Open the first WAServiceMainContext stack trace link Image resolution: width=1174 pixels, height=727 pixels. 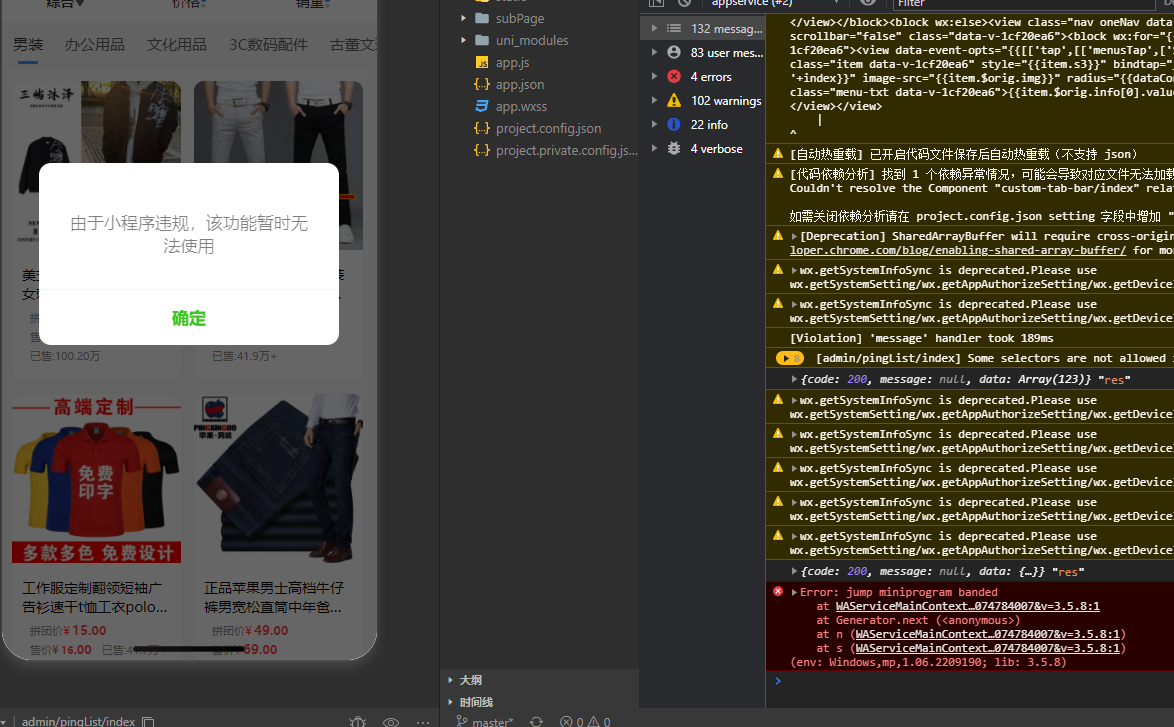[967, 606]
